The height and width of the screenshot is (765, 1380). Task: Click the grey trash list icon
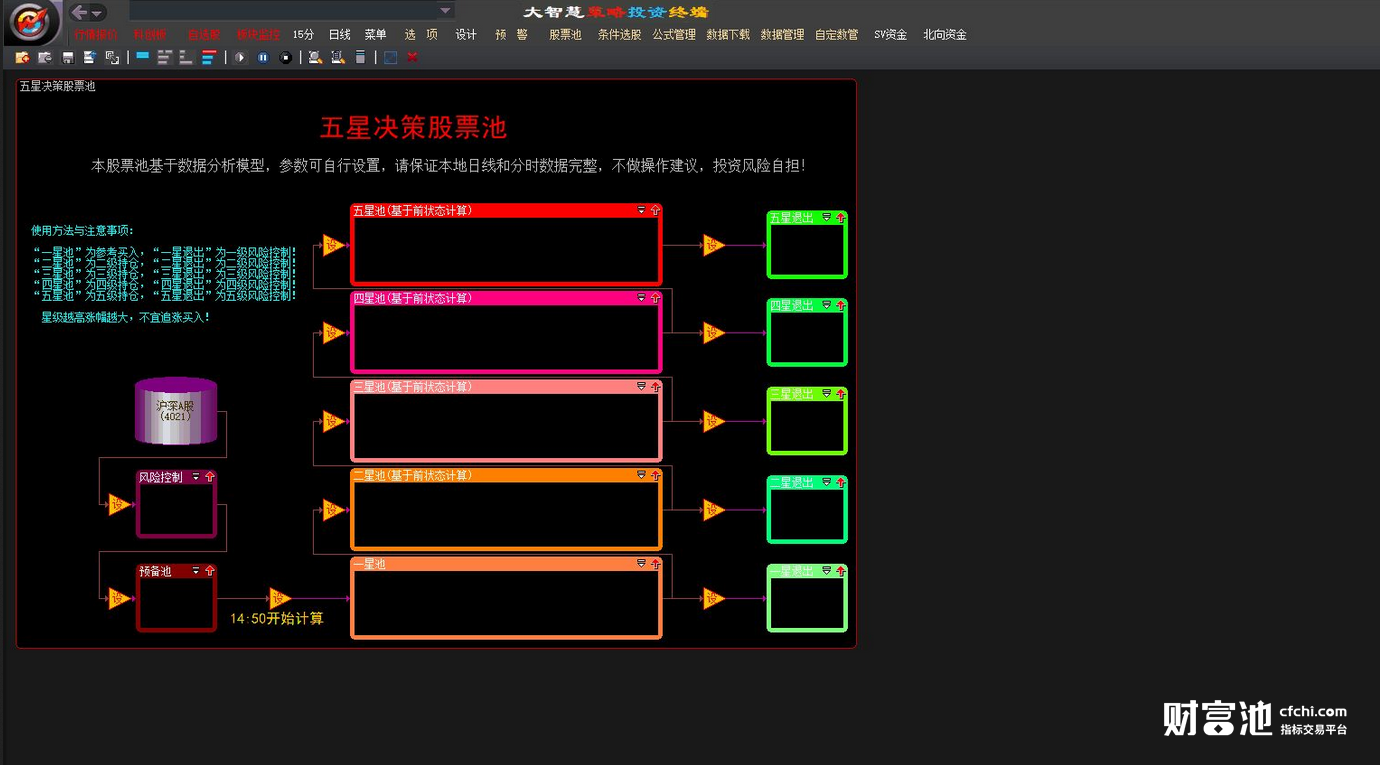point(361,58)
